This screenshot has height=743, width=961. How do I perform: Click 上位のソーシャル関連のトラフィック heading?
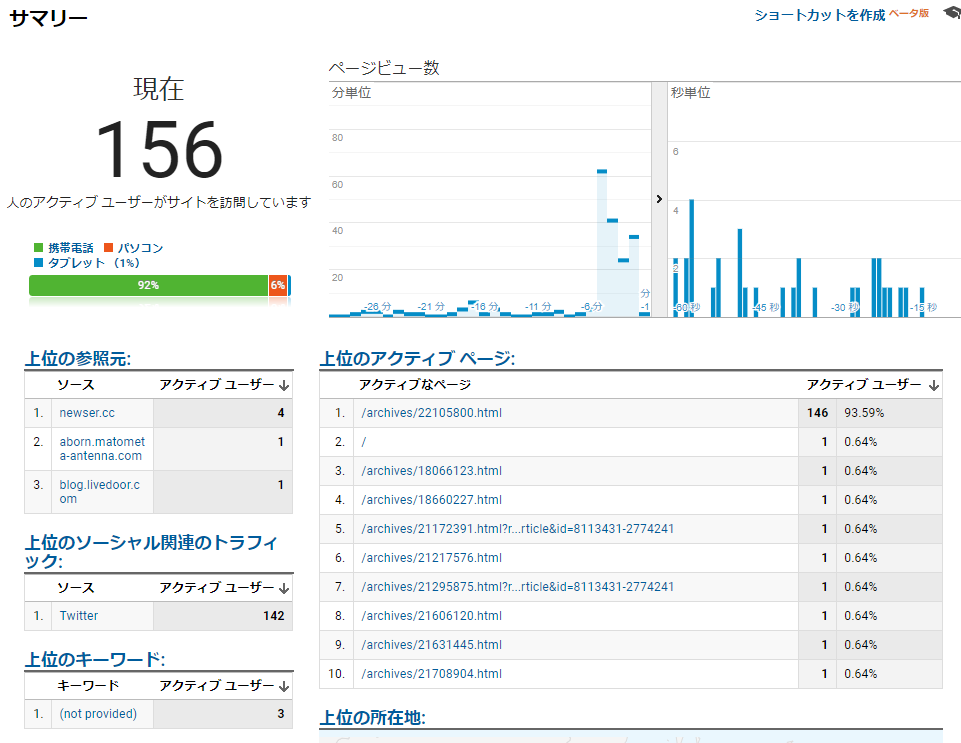151,552
